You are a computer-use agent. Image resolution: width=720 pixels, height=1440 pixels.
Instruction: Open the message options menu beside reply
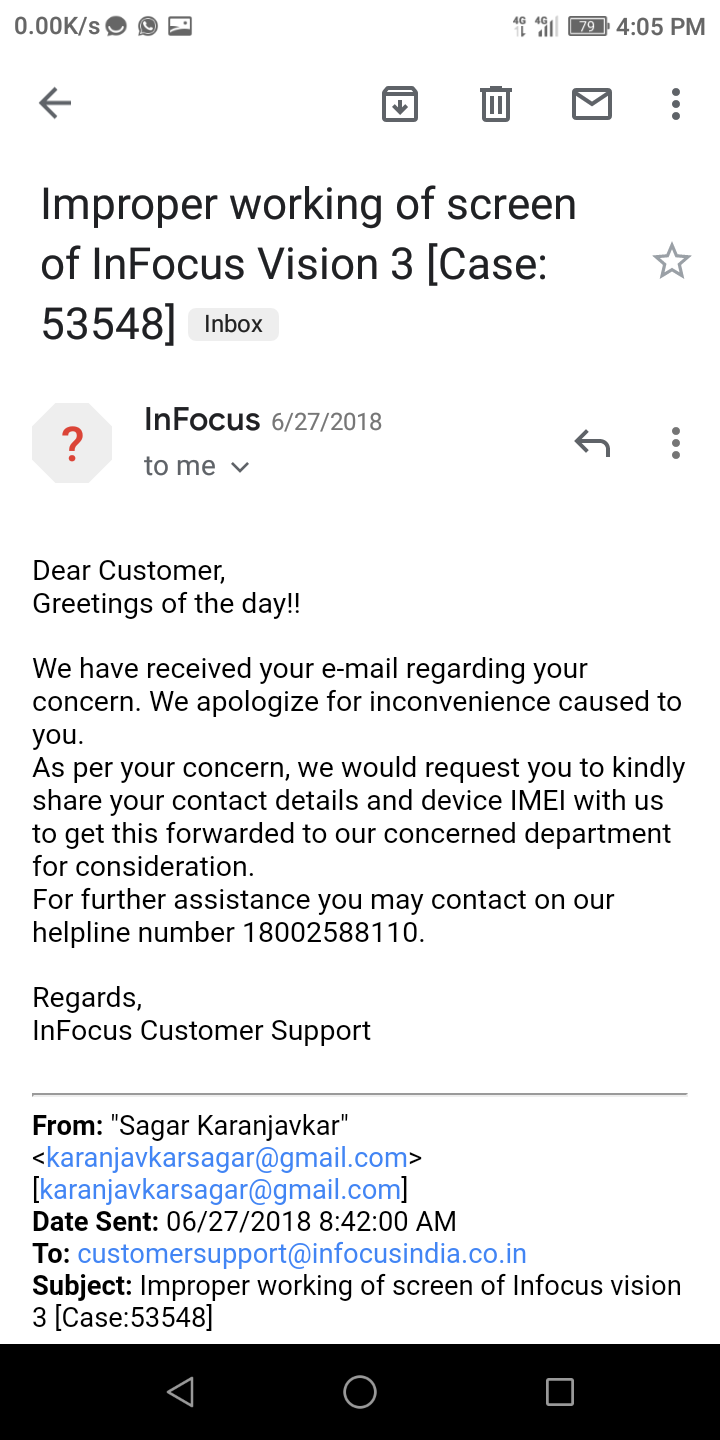click(x=676, y=442)
